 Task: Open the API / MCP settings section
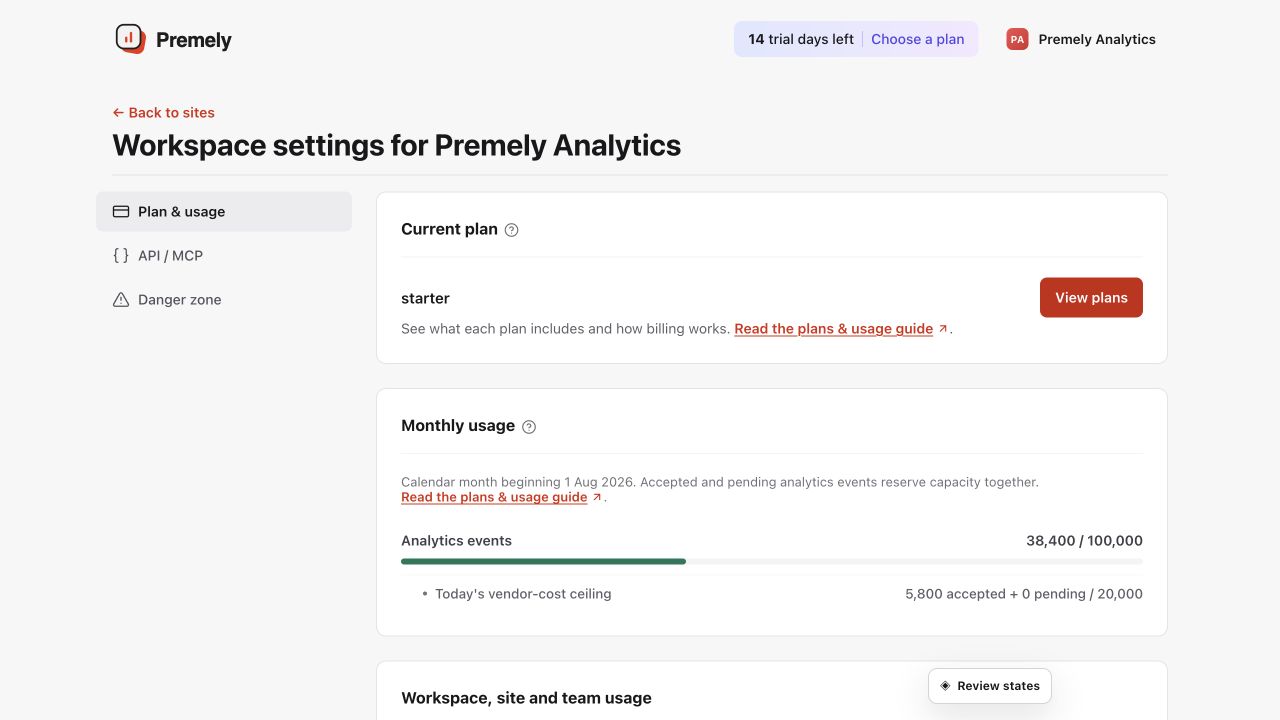point(224,256)
